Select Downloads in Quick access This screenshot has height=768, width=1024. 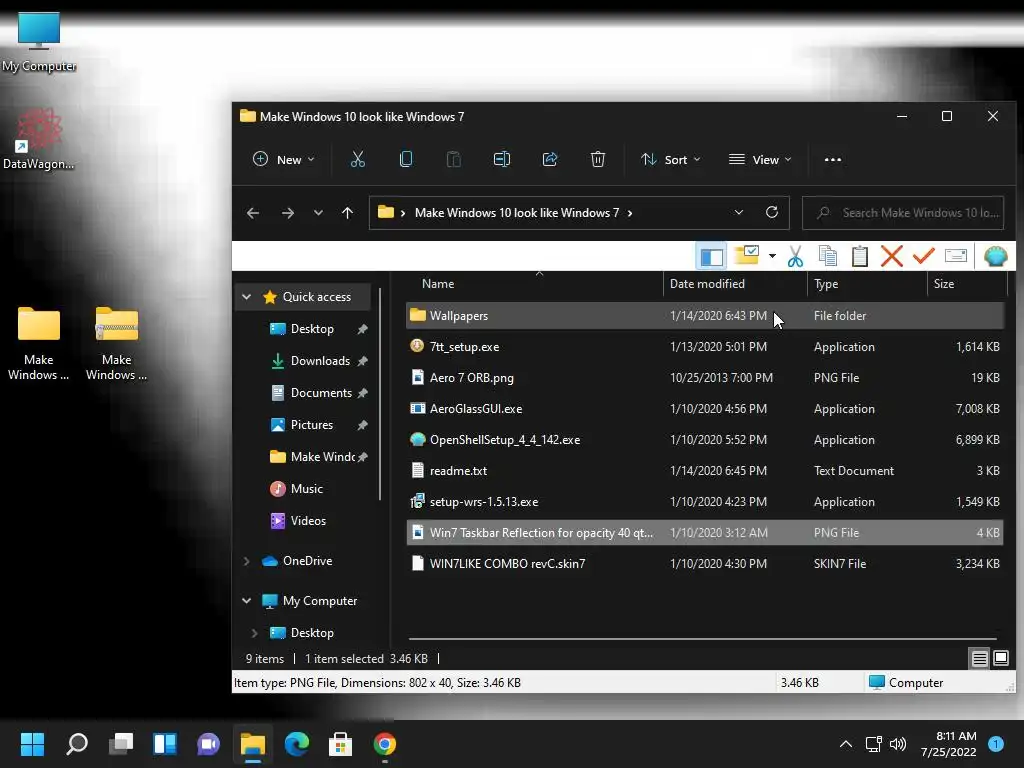320,361
